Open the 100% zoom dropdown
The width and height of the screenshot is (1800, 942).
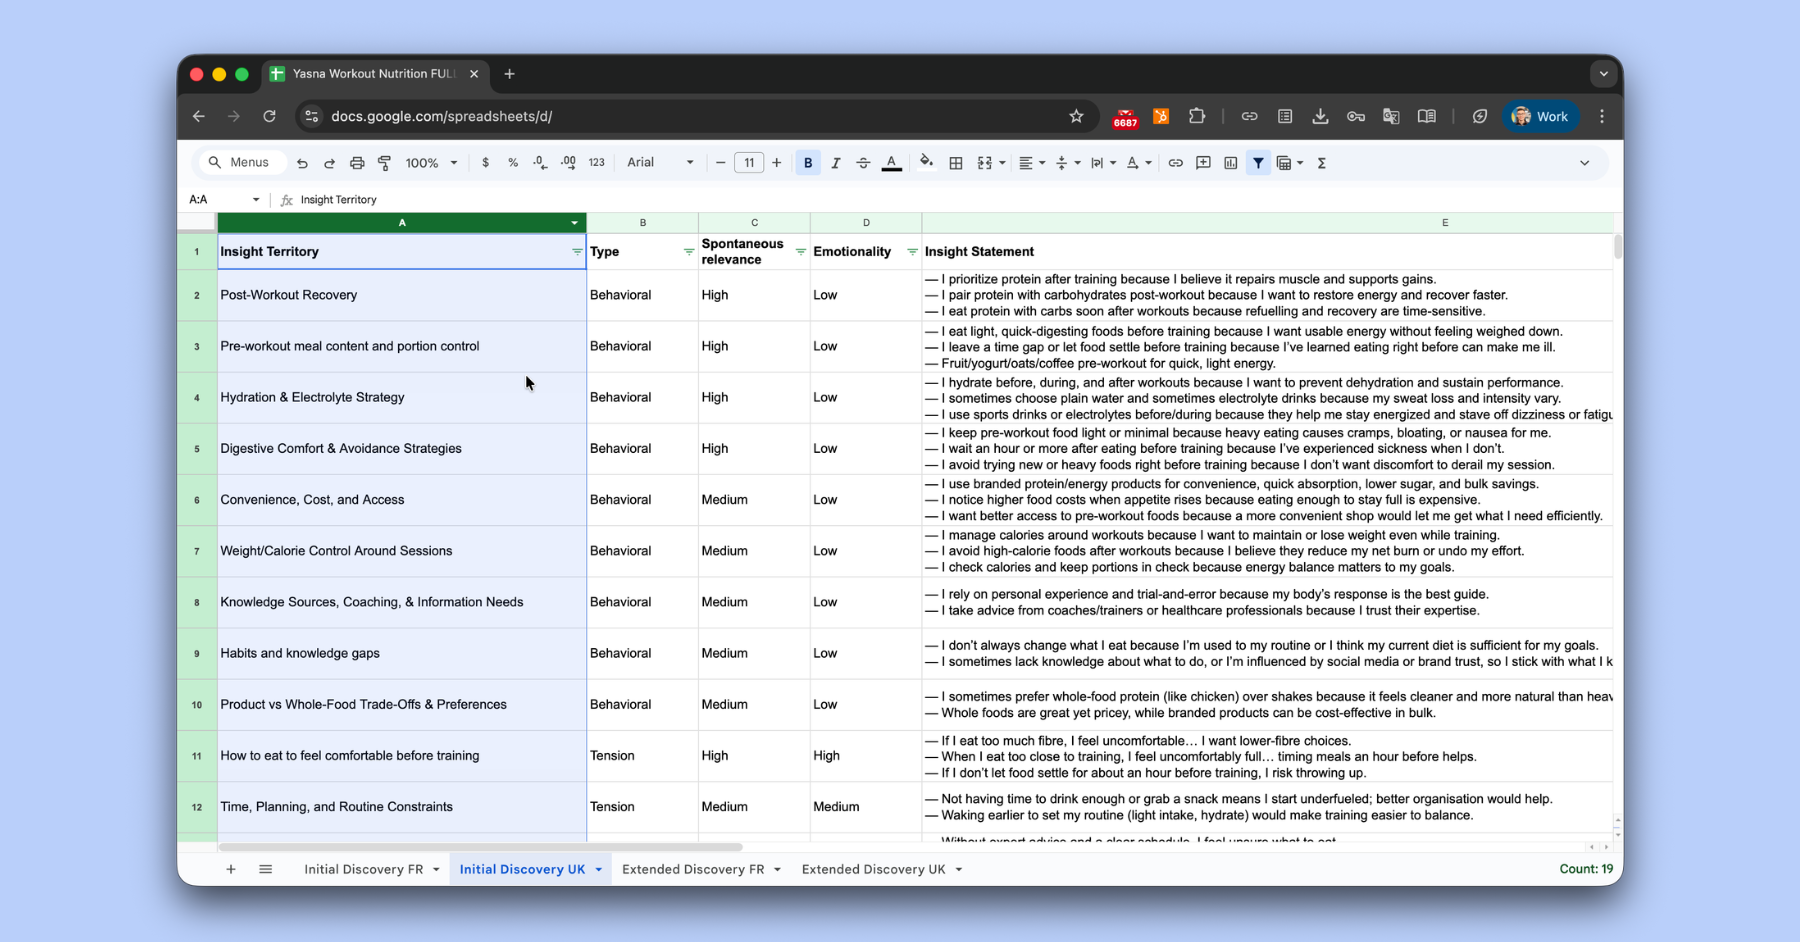[431, 163]
